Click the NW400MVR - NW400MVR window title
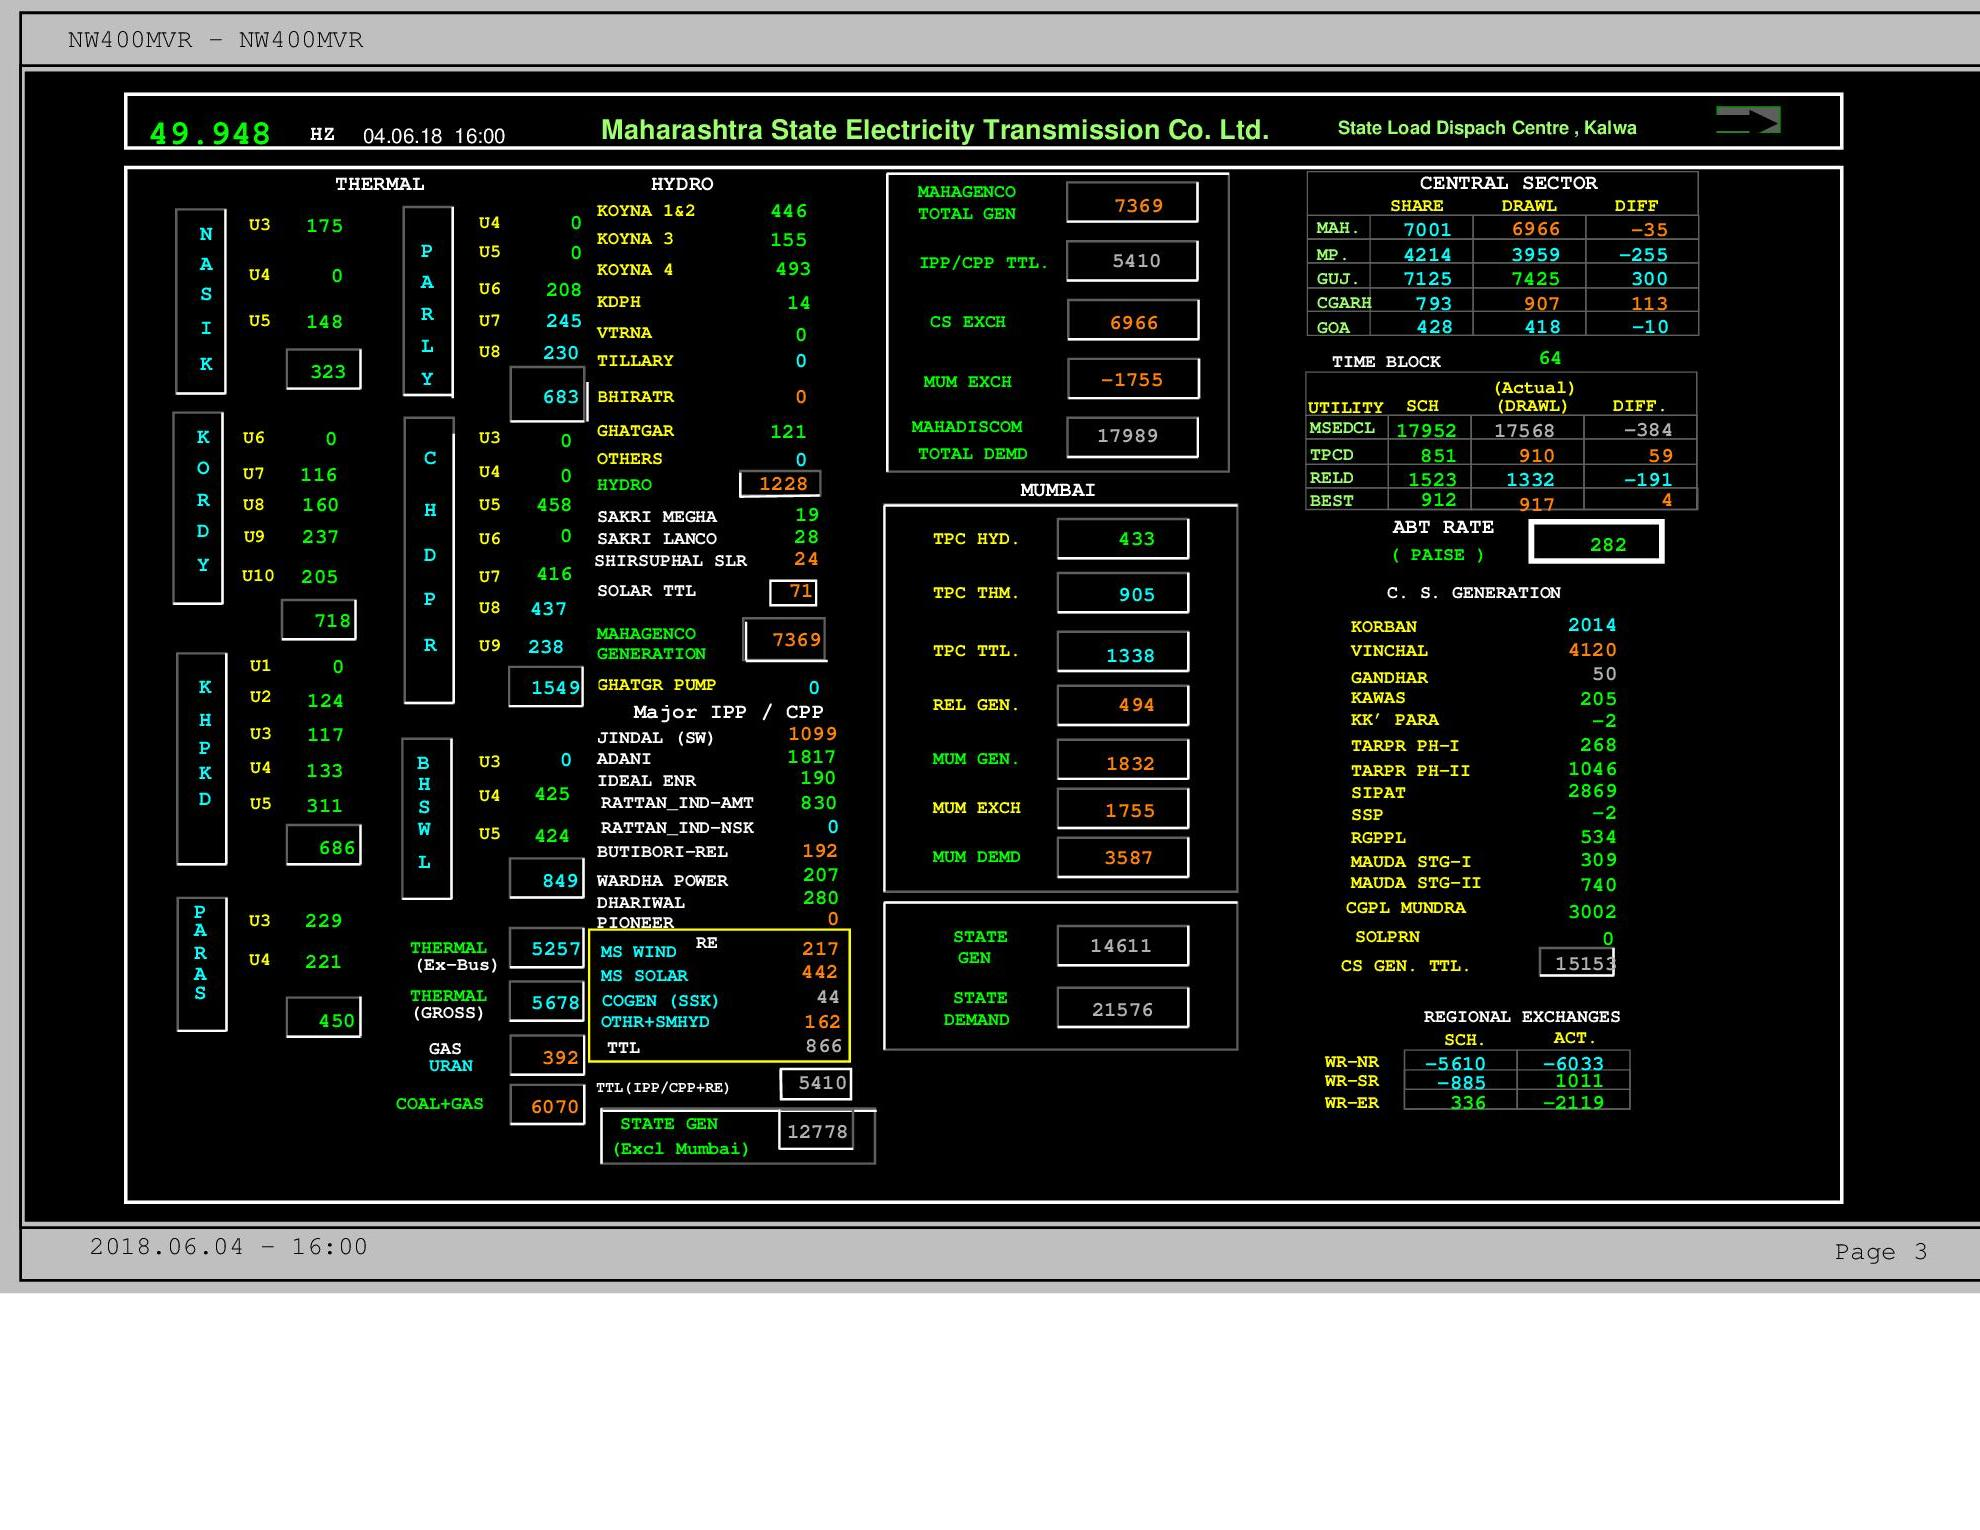Viewport: 1980px width, 1530px height. 215,40
